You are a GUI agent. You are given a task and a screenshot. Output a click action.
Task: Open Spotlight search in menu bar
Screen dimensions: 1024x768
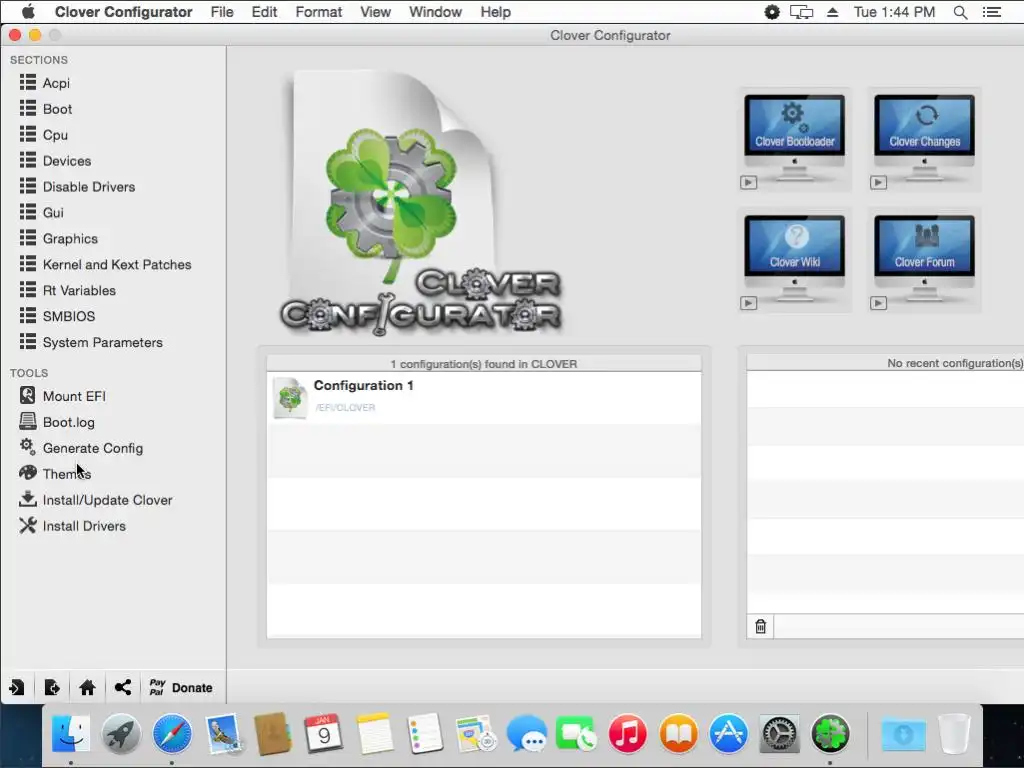pos(960,12)
